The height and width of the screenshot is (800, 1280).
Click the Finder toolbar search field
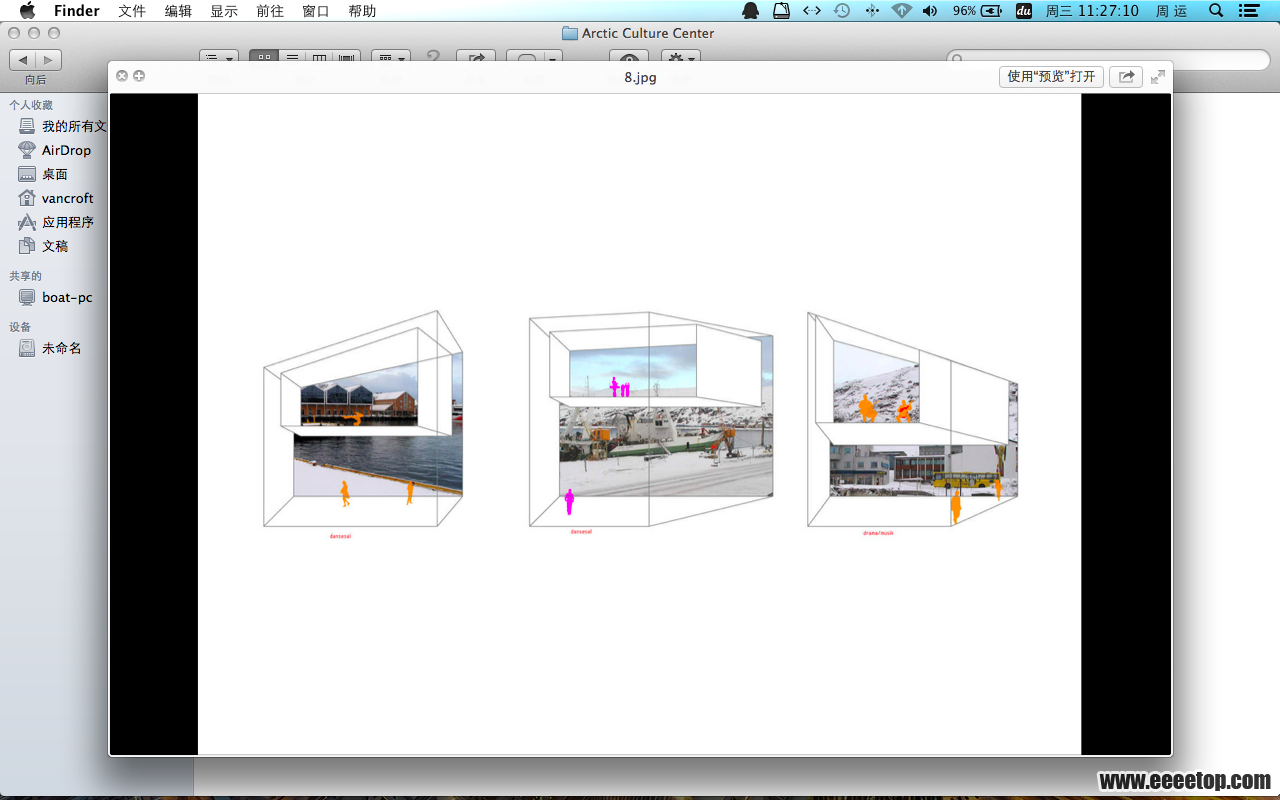(x=1108, y=60)
